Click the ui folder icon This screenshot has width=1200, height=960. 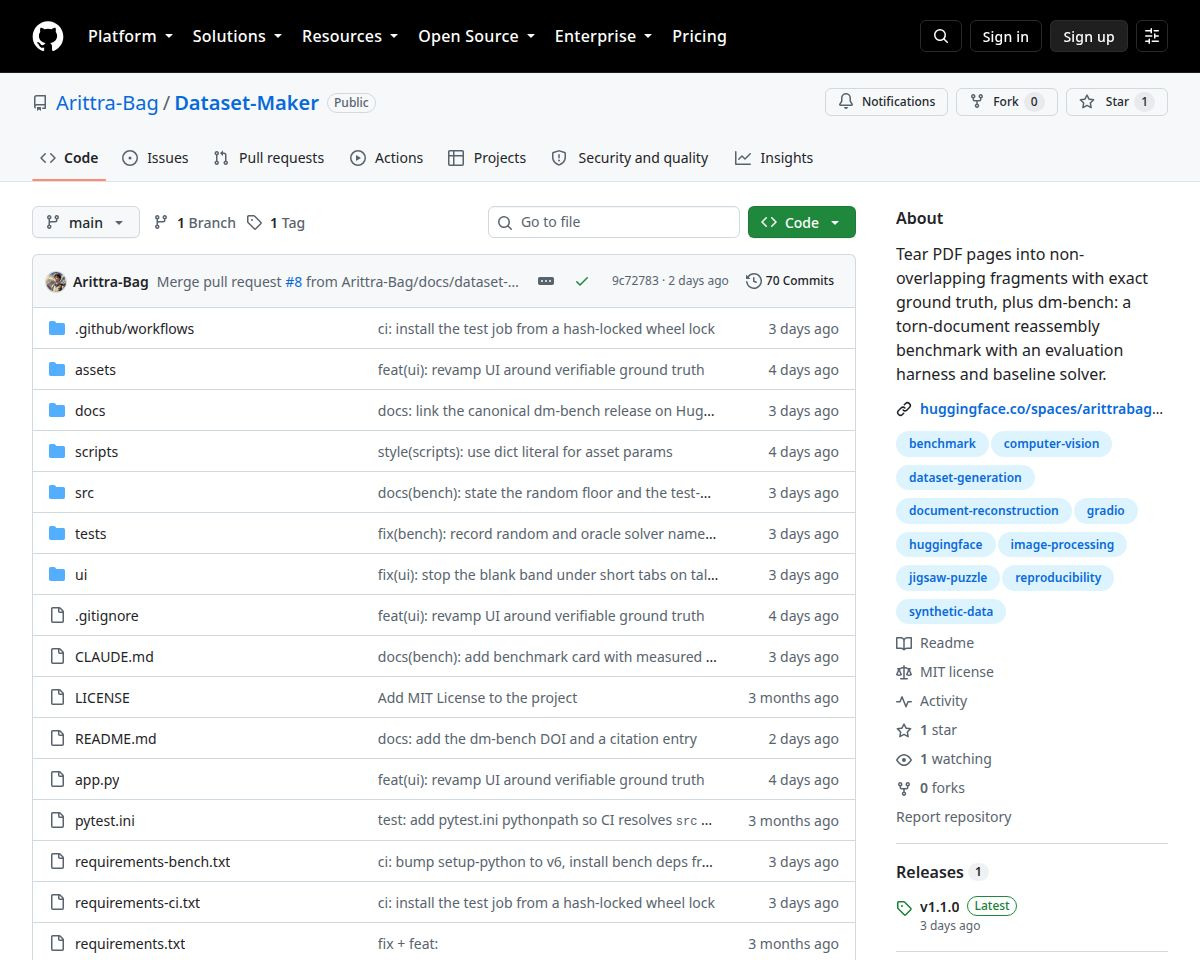tap(57, 575)
